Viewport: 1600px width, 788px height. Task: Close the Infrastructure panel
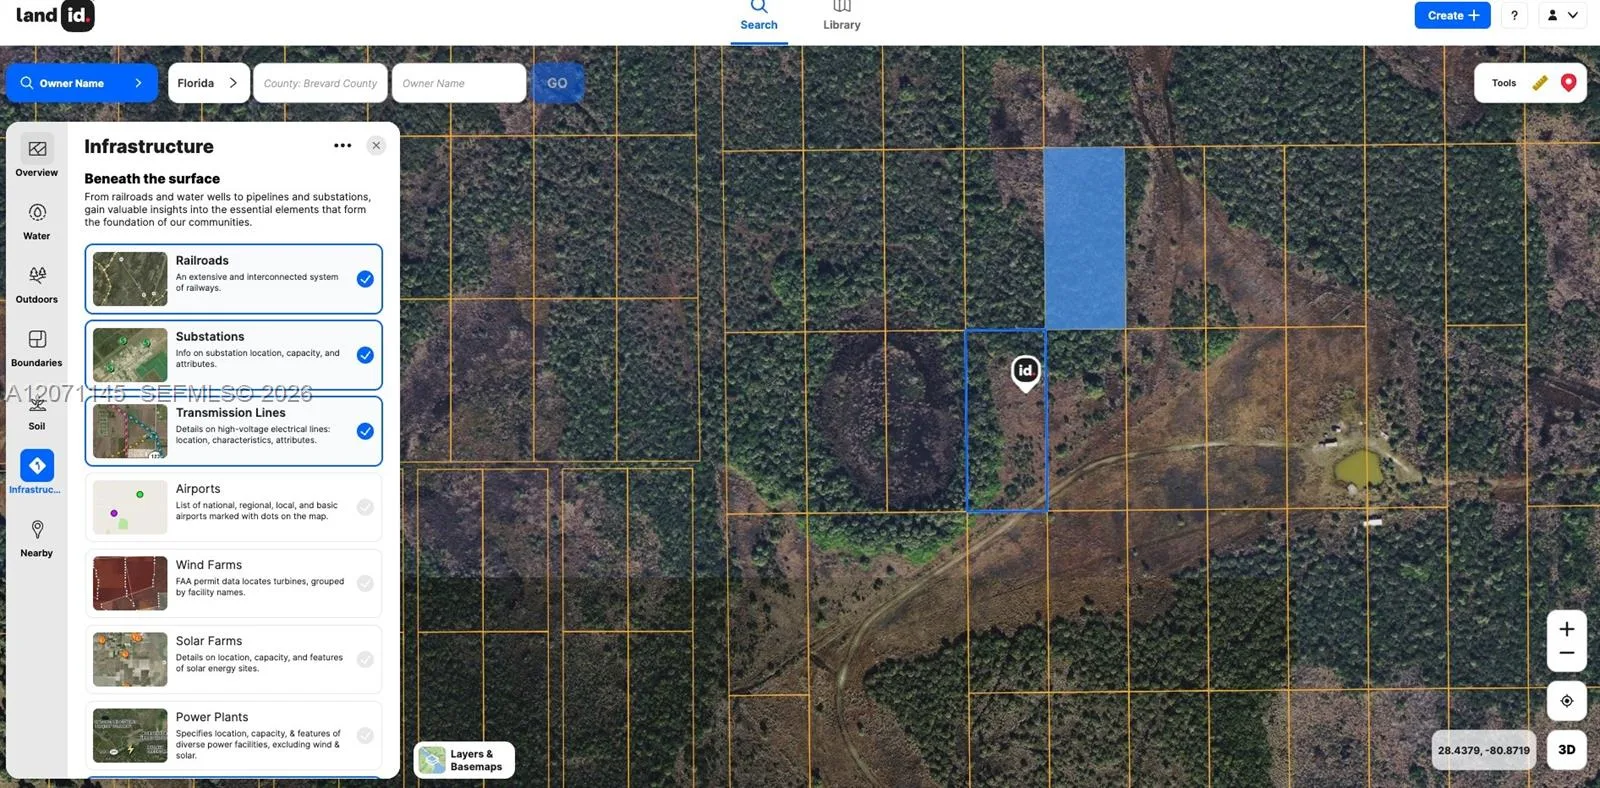click(376, 146)
